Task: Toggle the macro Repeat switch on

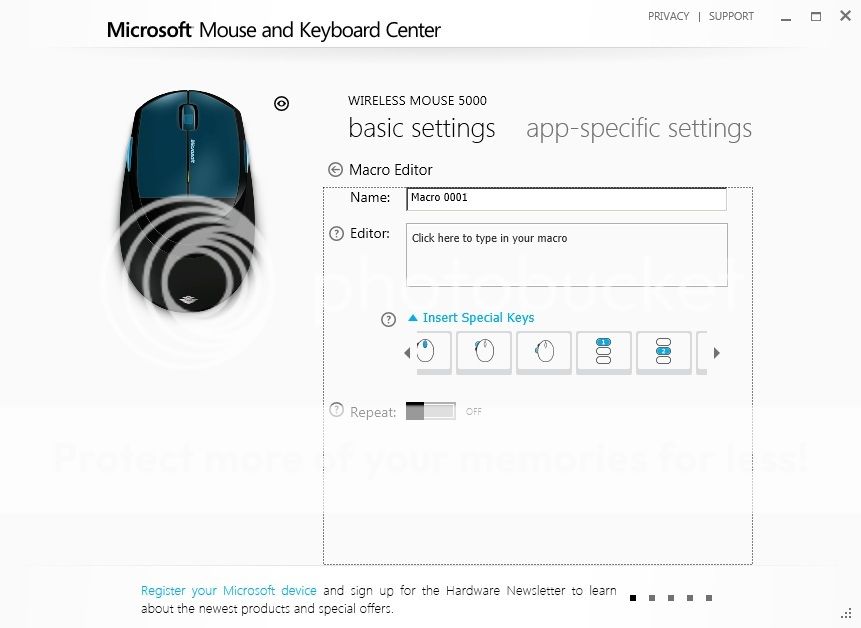Action: pos(430,410)
